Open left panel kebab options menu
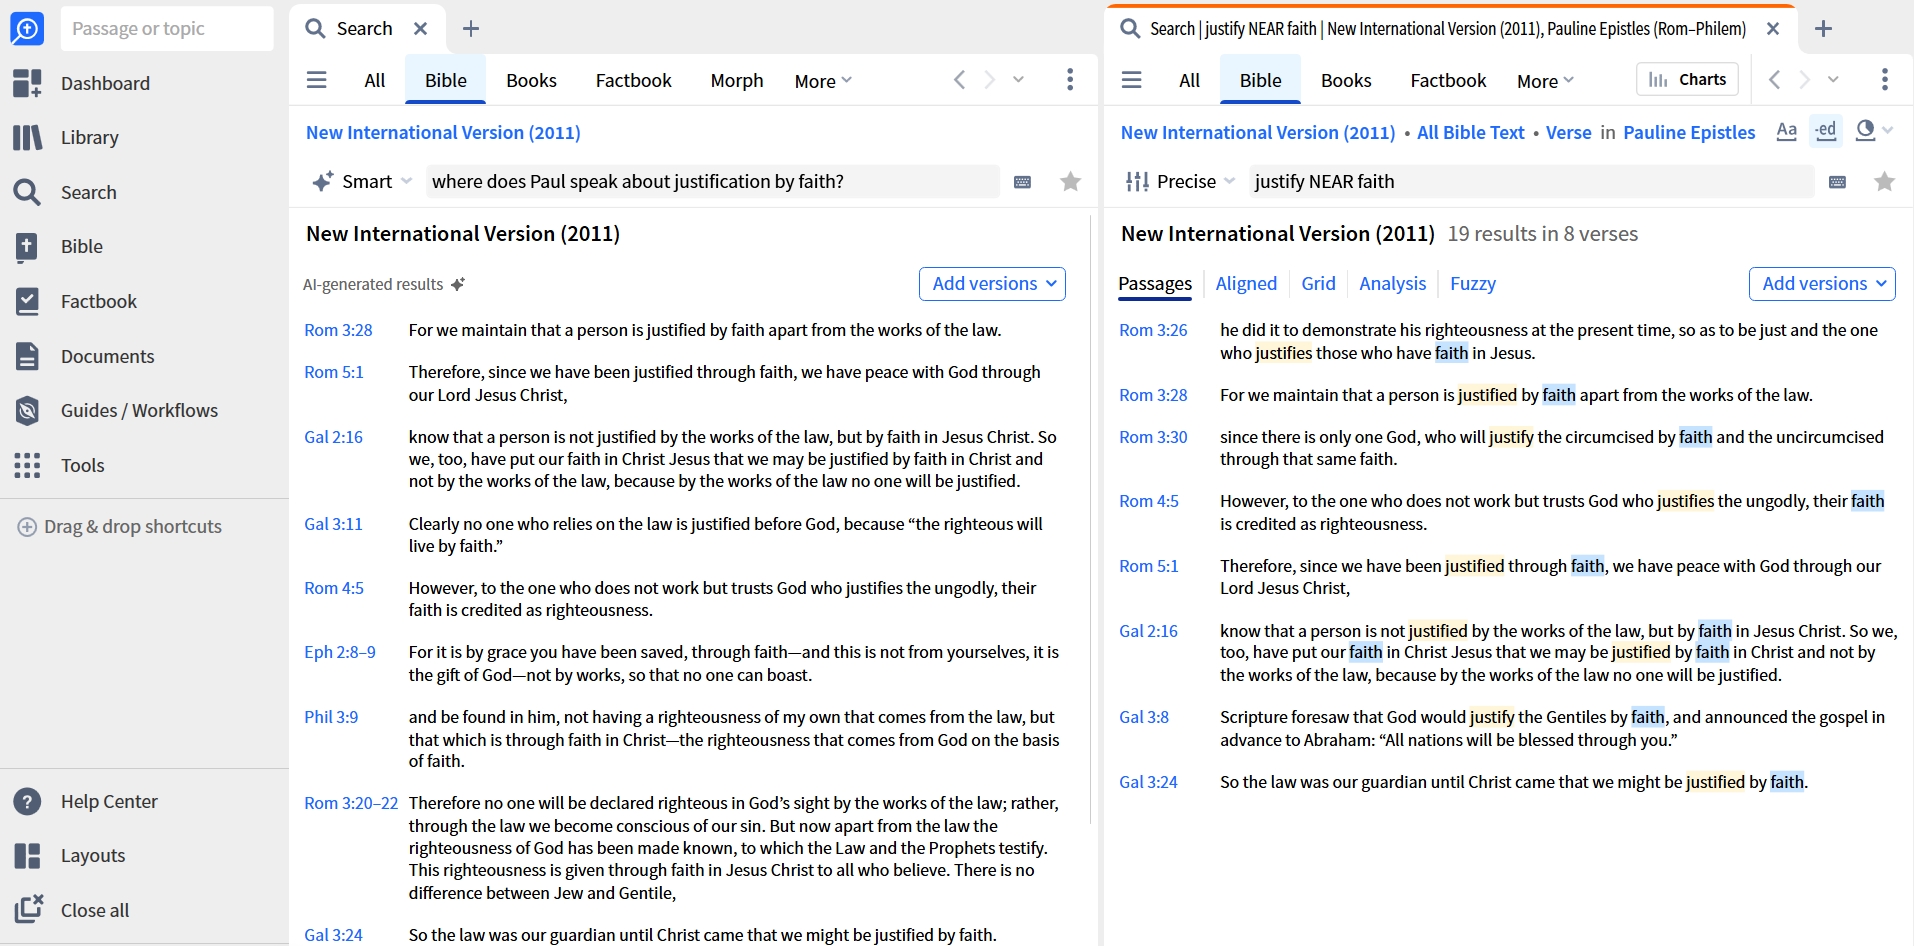1914x946 pixels. point(1070,80)
